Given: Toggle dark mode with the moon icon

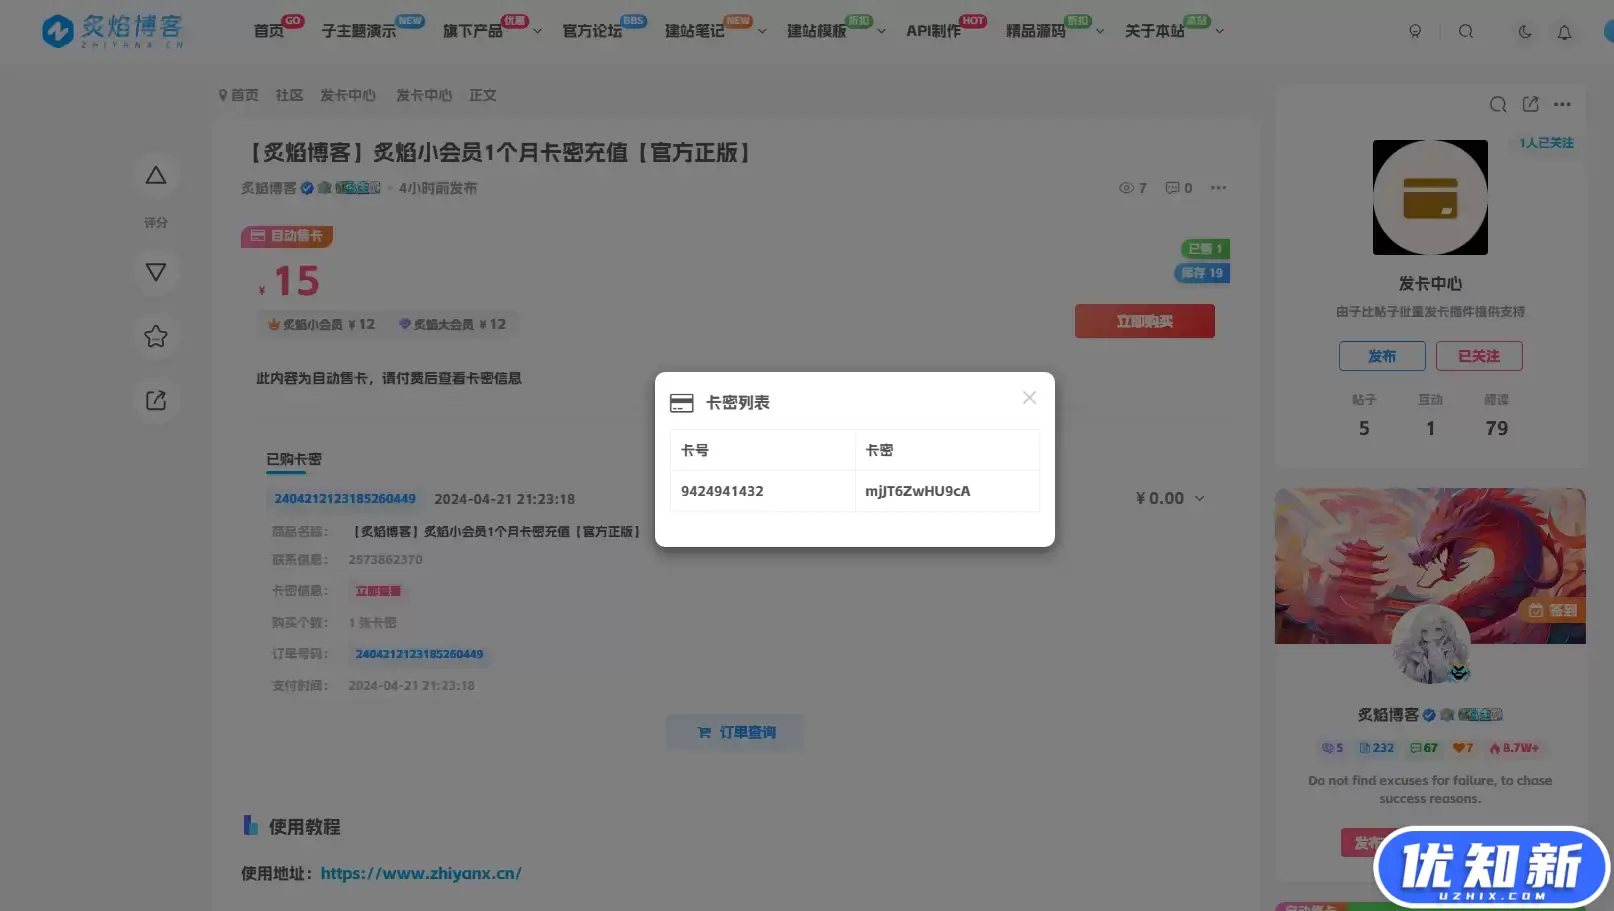Looking at the screenshot, I should point(1524,31).
